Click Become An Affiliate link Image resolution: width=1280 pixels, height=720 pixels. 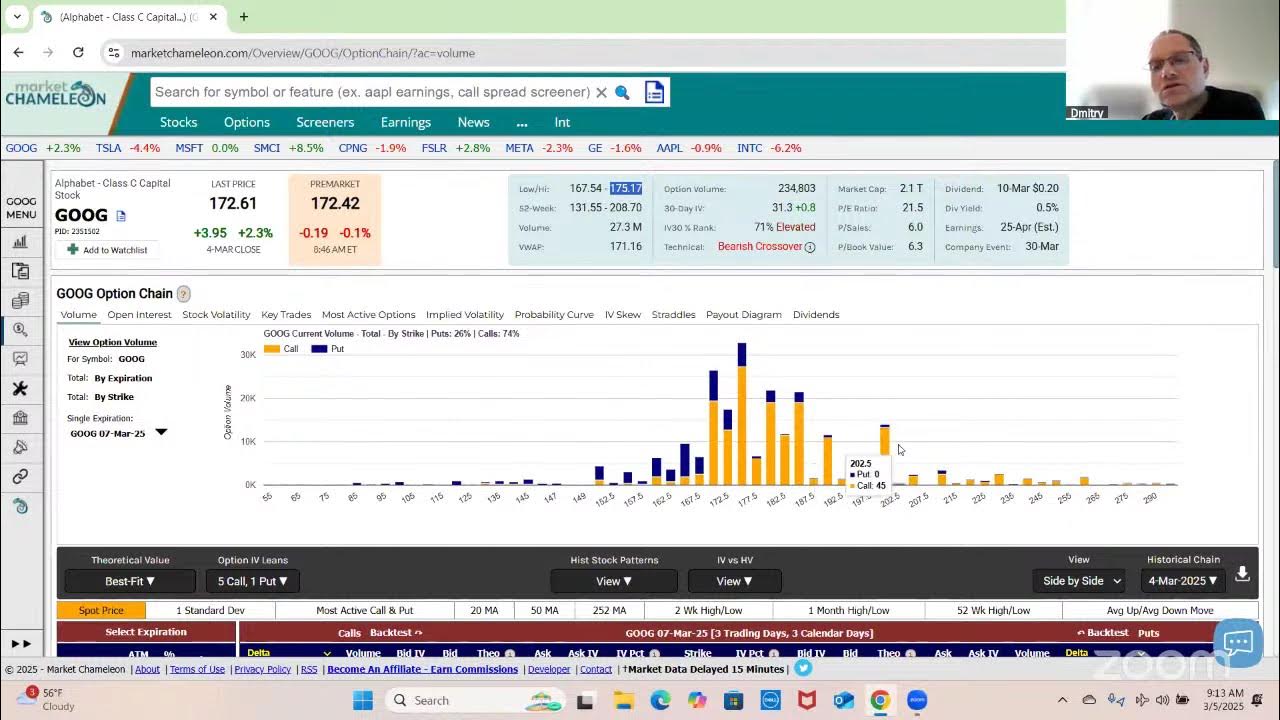pos(423,669)
